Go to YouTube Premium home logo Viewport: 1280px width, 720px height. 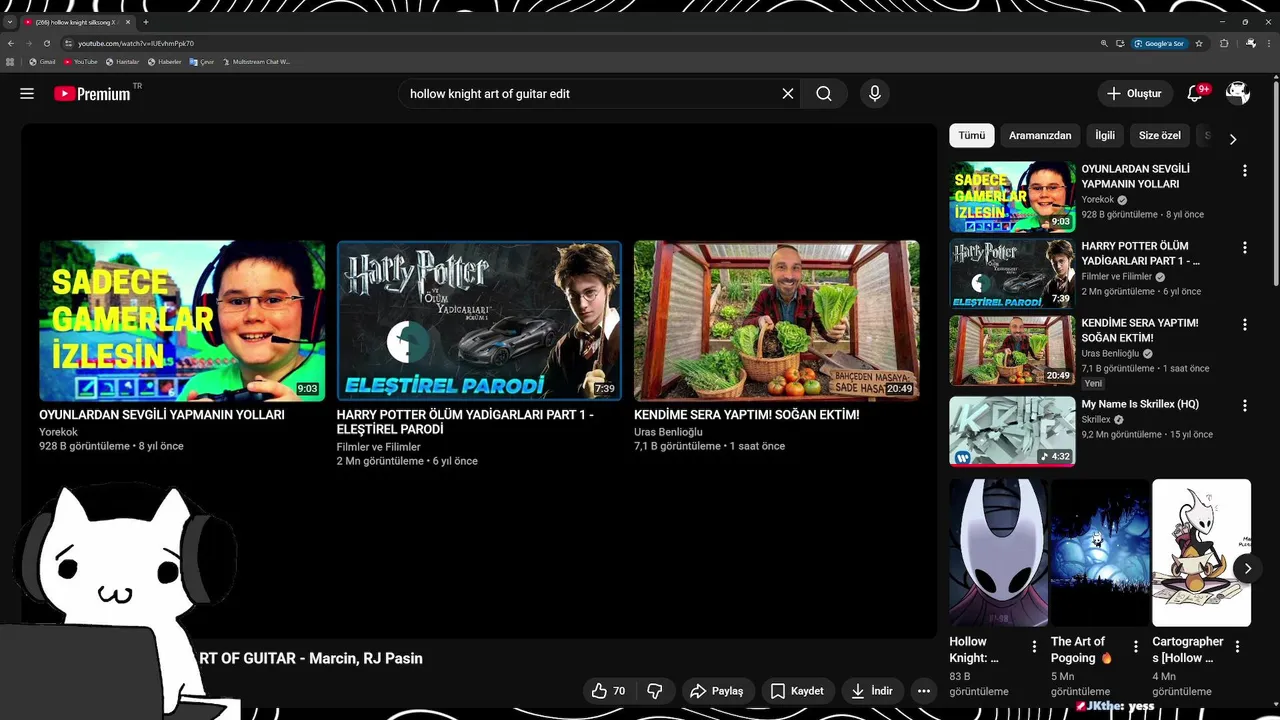pos(93,93)
